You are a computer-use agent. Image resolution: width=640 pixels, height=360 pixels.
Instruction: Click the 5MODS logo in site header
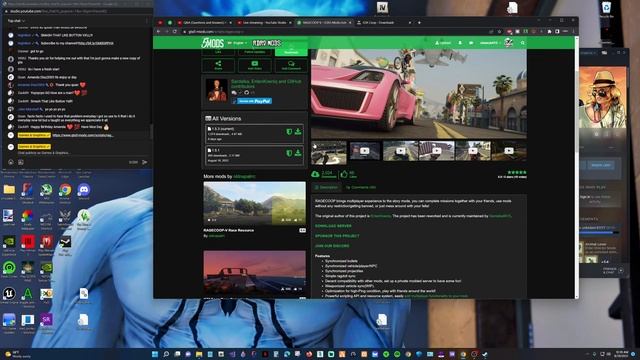click(x=212, y=42)
